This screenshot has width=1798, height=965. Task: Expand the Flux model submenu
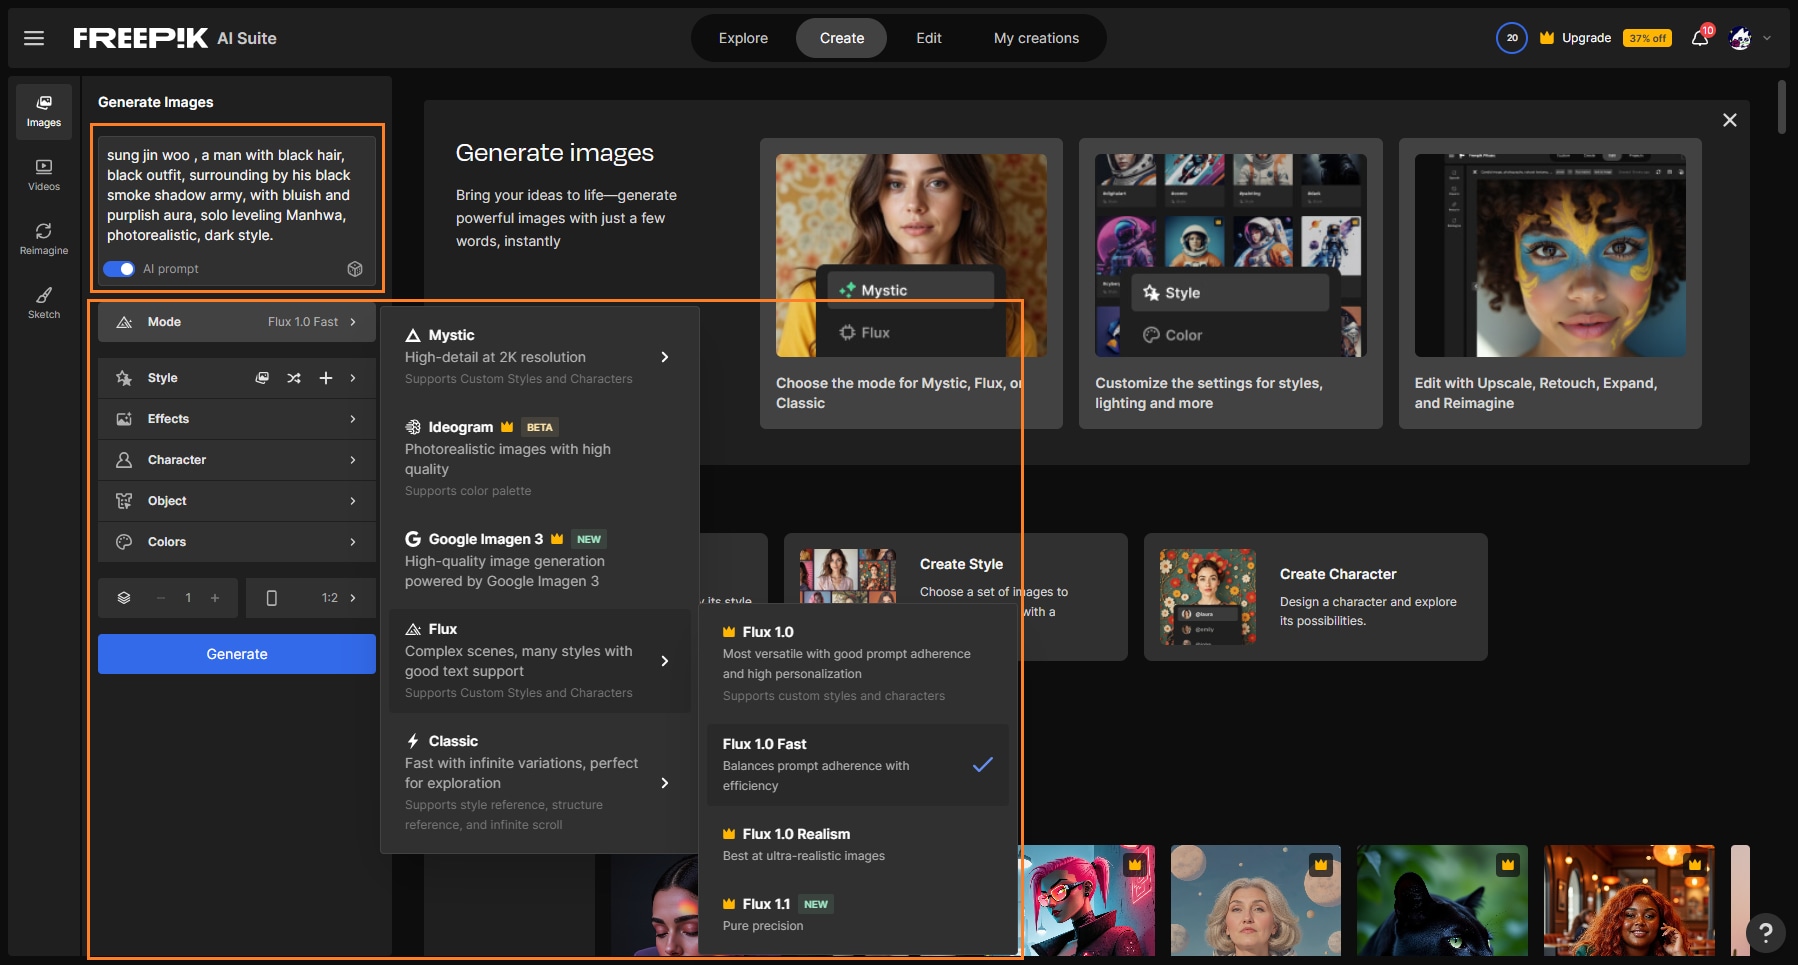point(665,661)
